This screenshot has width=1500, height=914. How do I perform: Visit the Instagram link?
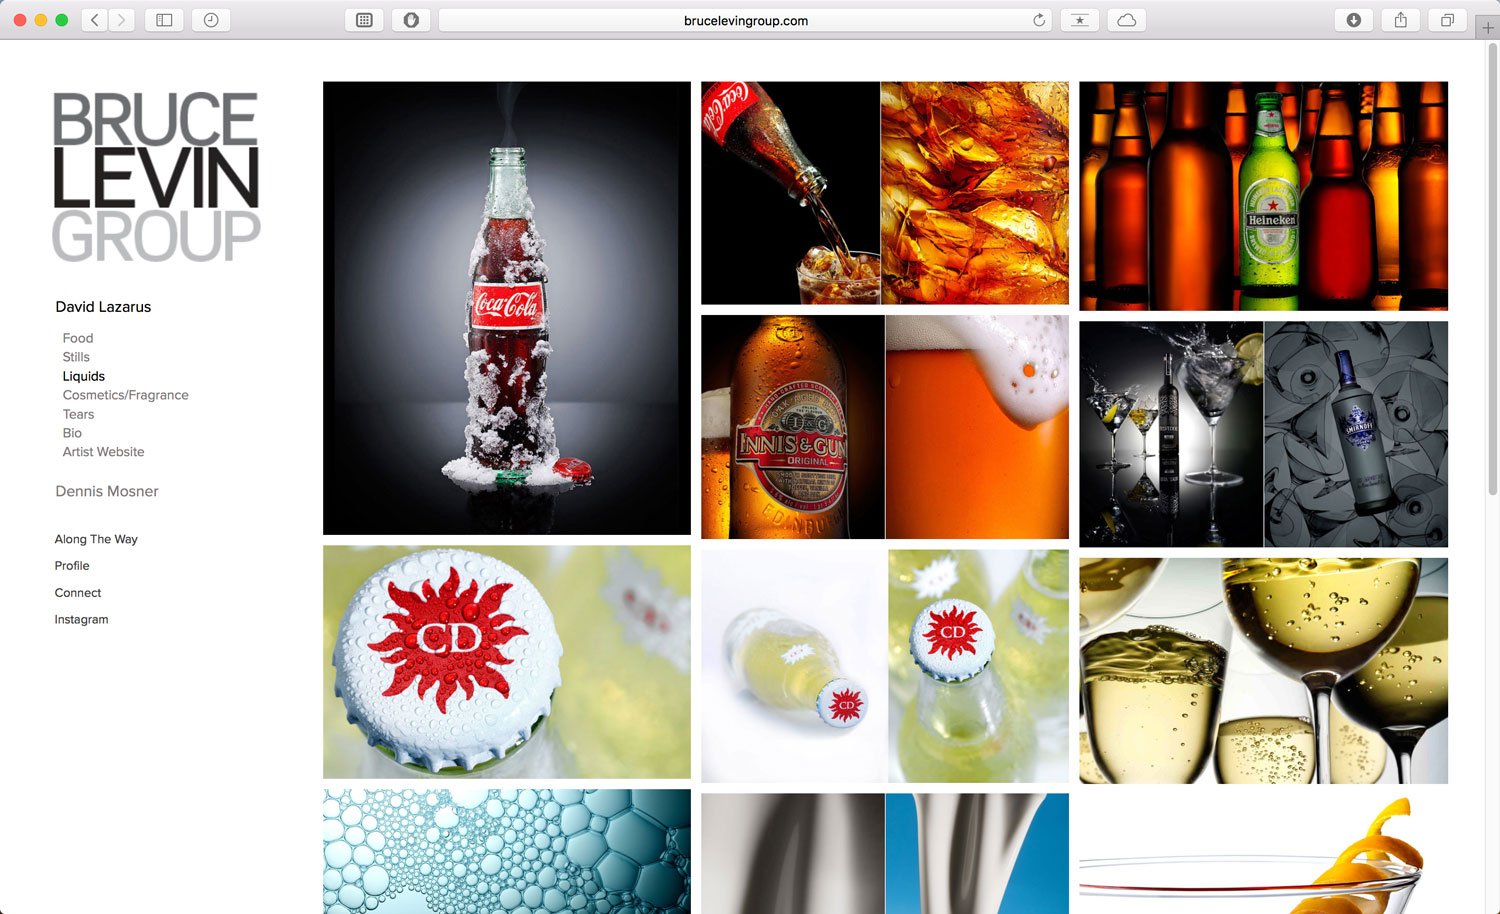click(81, 620)
